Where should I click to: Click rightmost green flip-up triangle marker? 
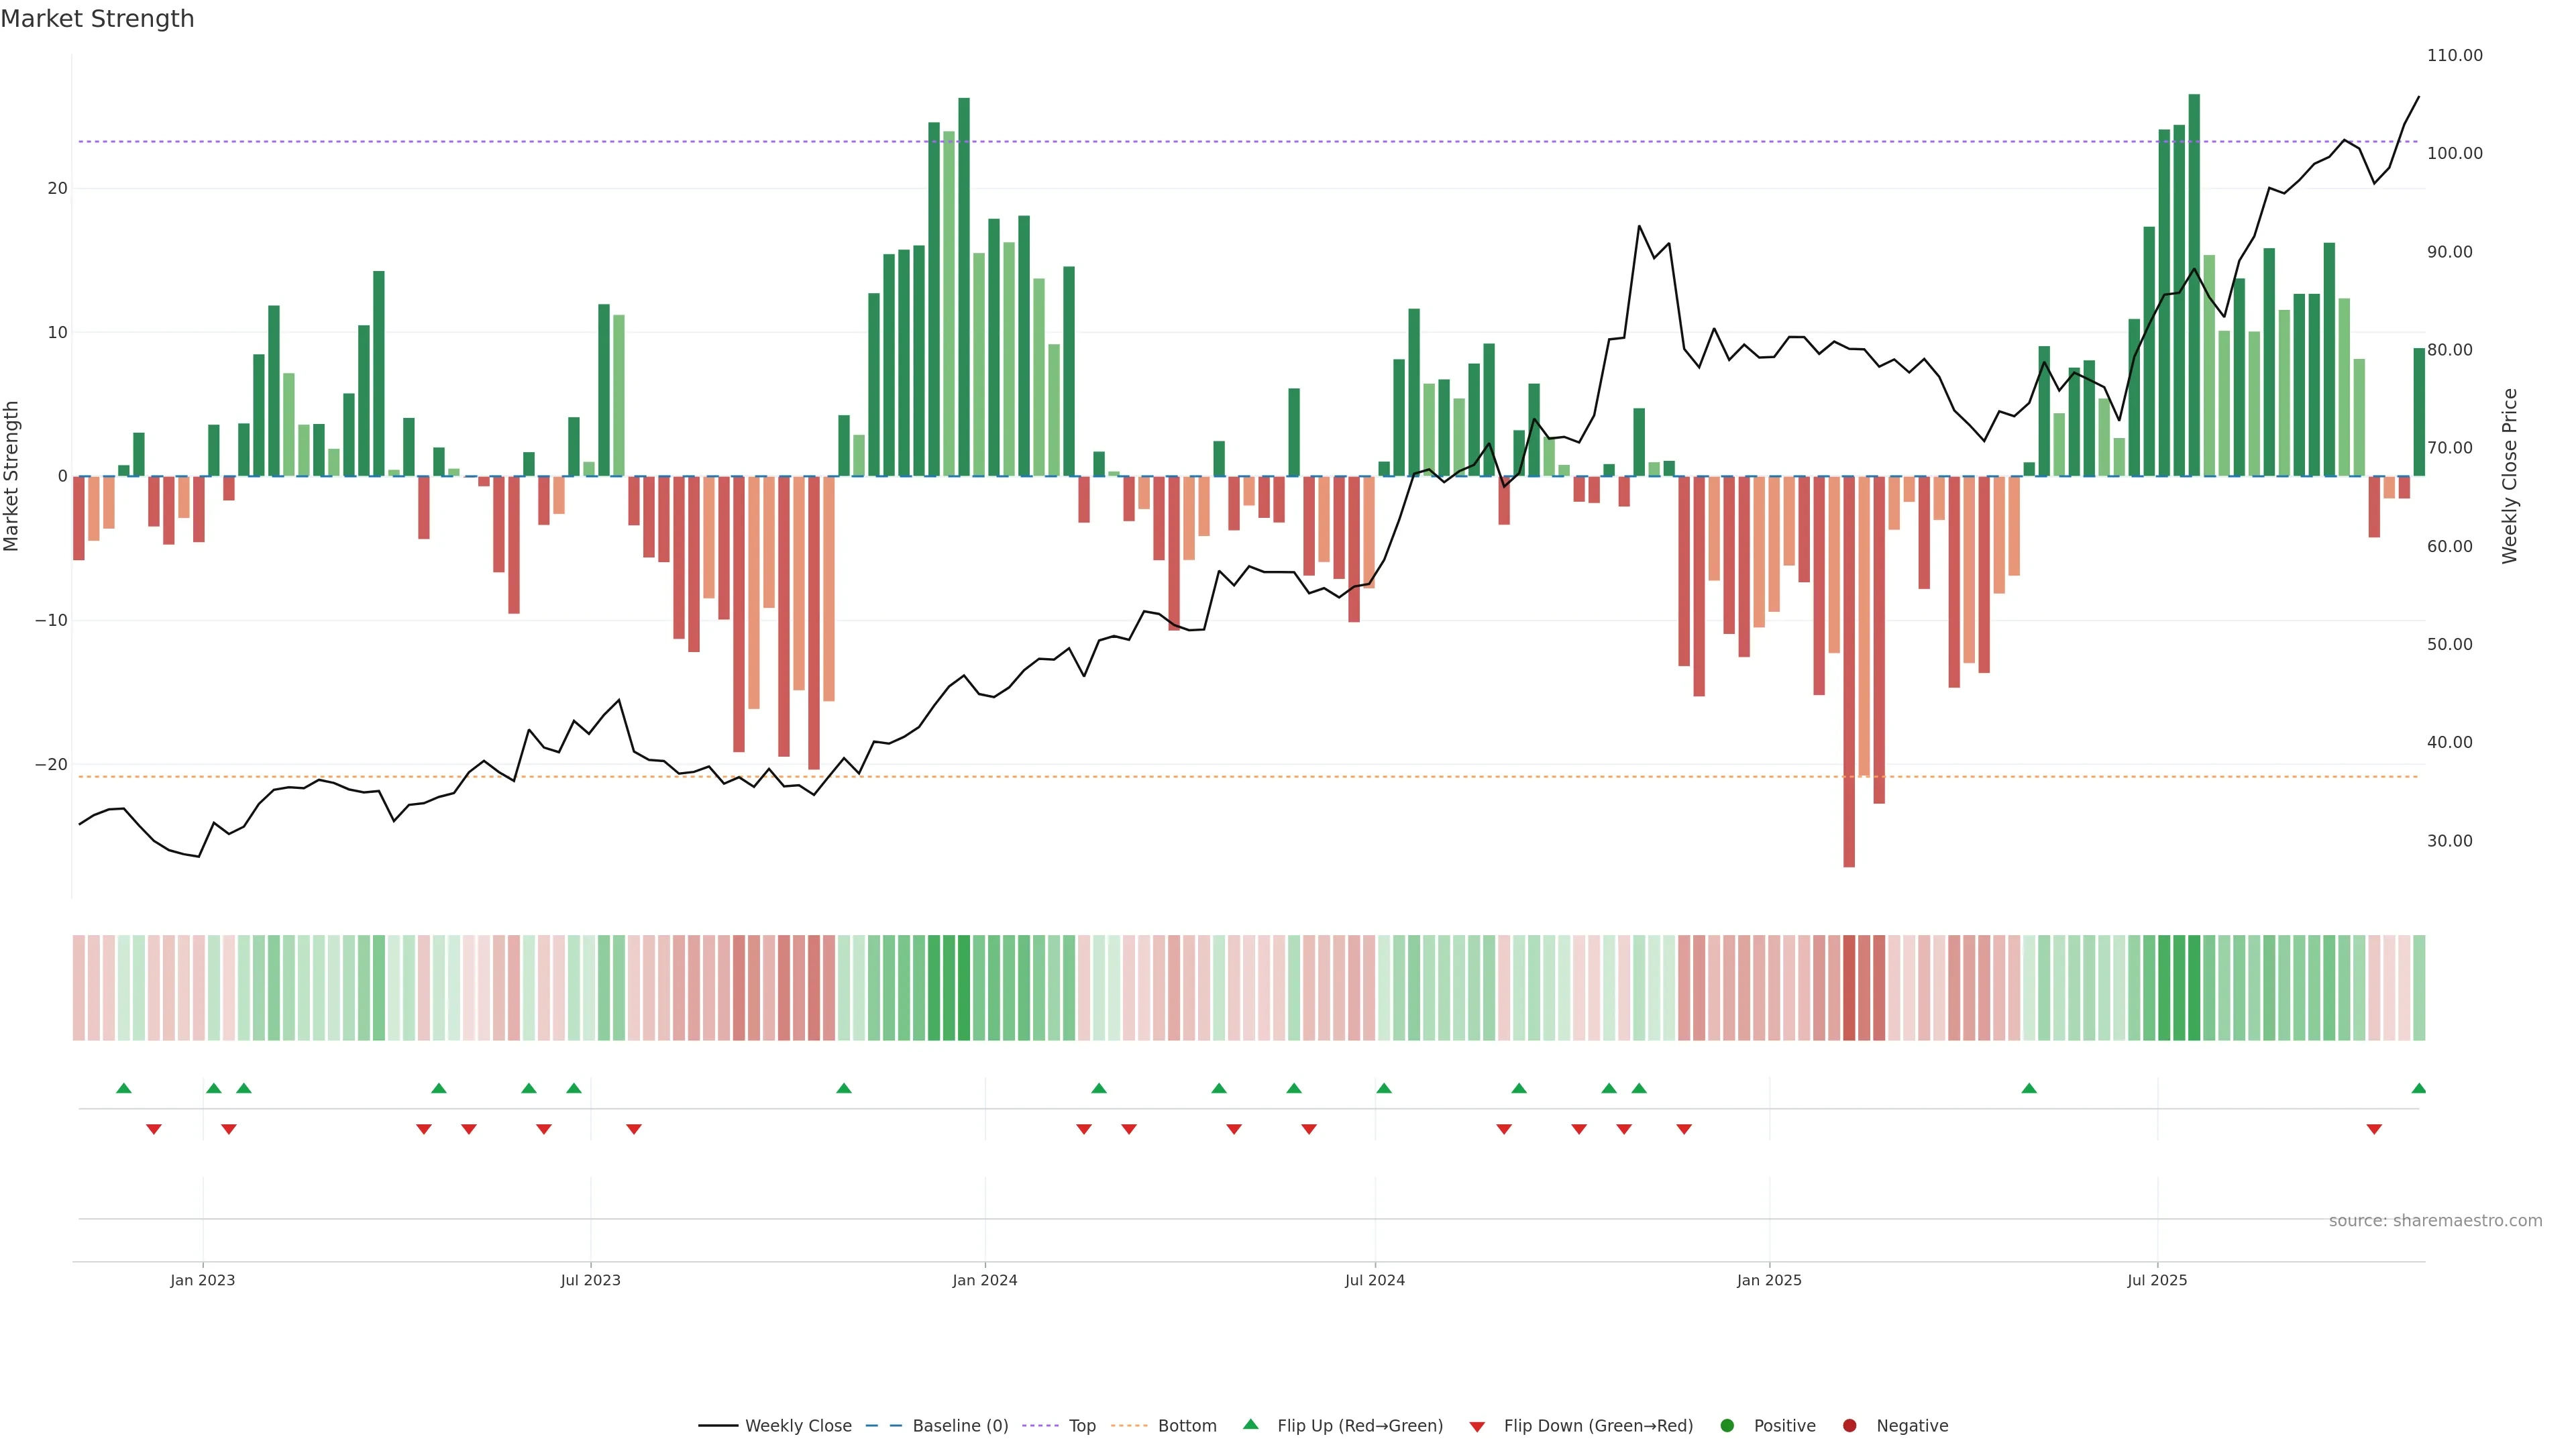point(2418,1088)
